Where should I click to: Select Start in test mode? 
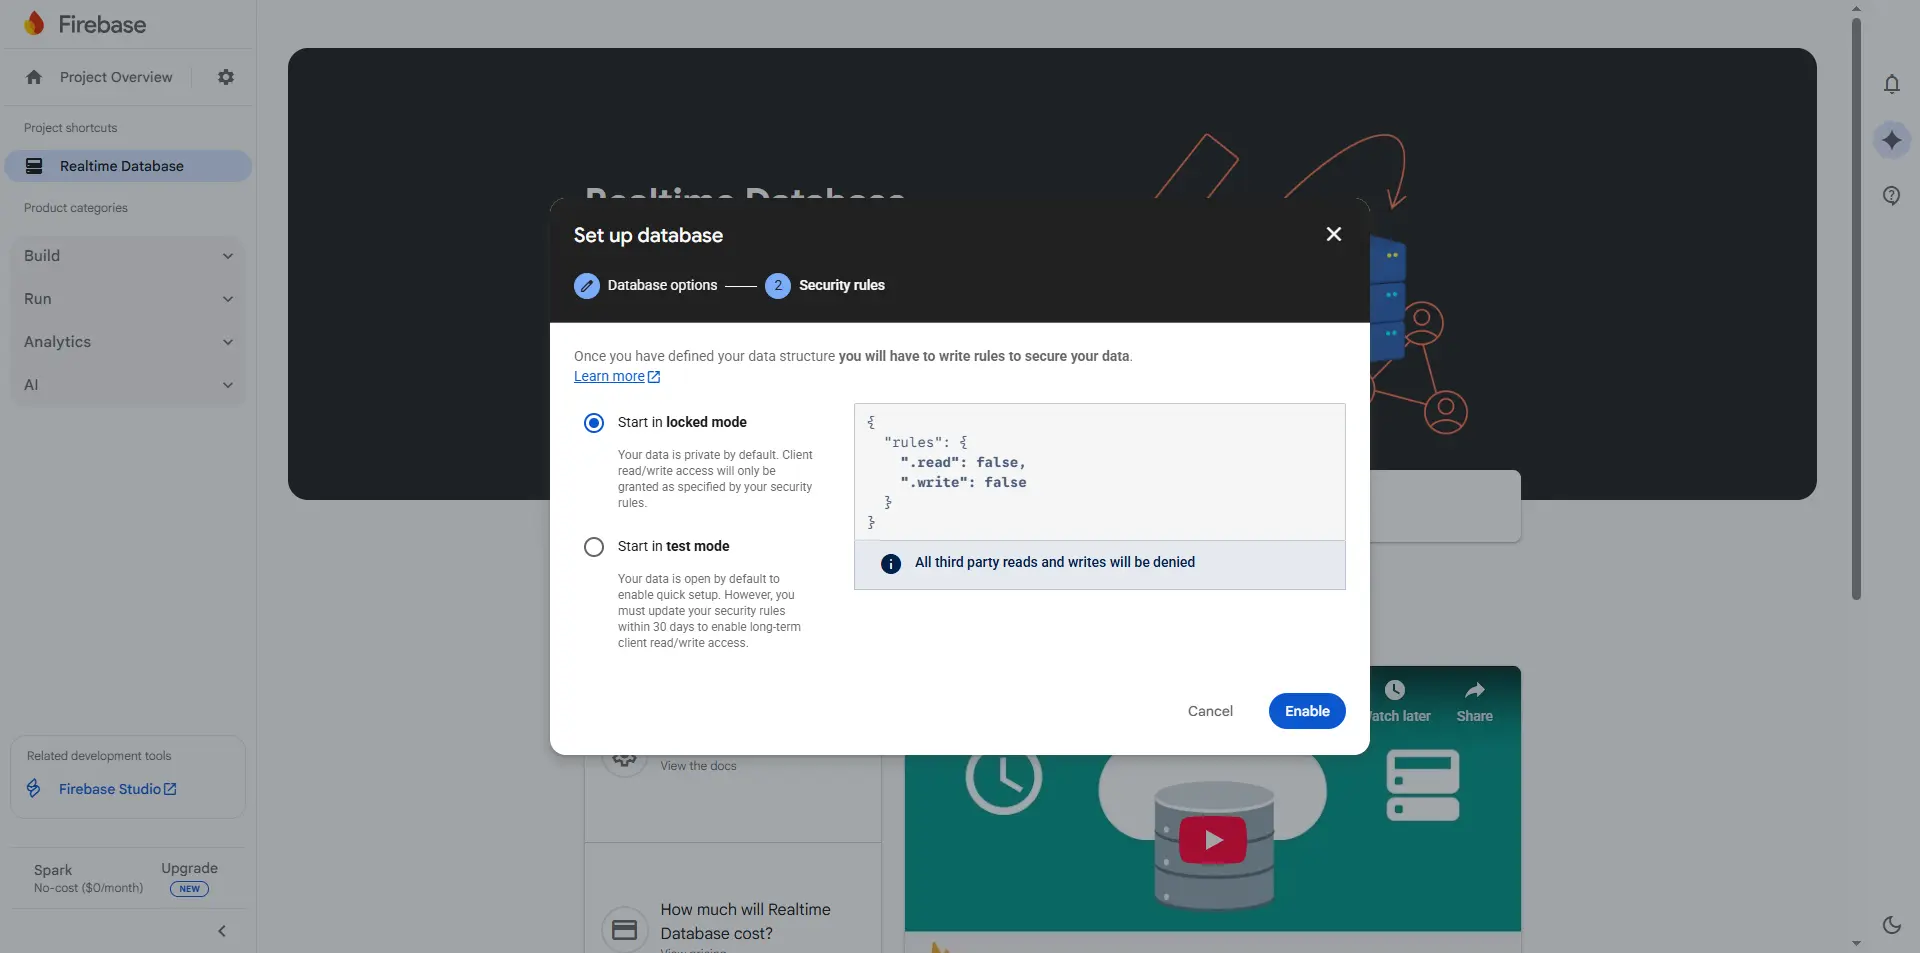click(594, 547)
